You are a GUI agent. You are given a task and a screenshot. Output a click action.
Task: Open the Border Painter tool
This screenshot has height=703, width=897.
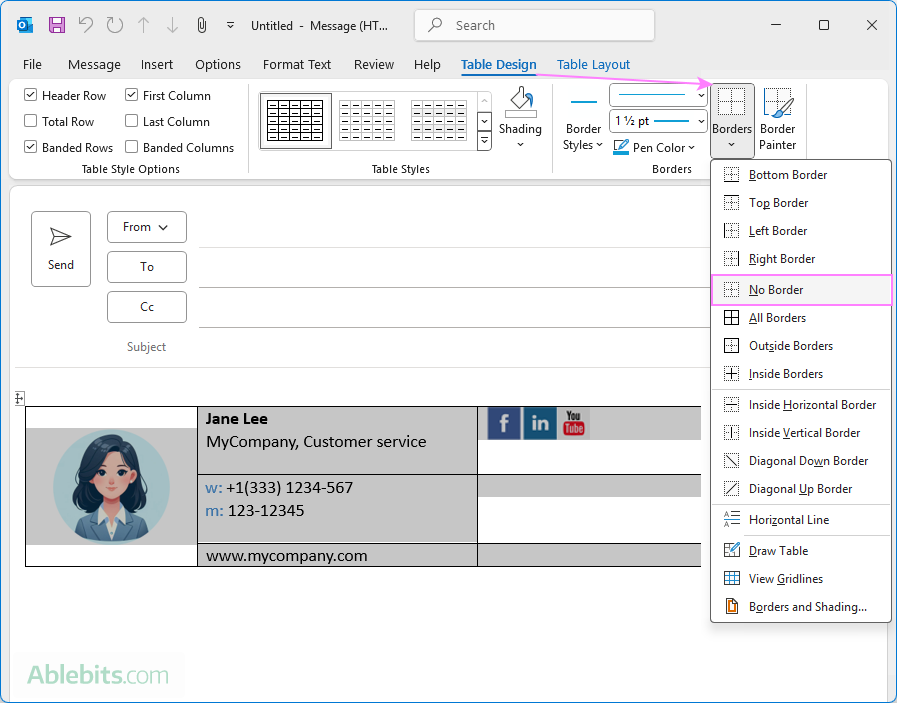point(777,119)
